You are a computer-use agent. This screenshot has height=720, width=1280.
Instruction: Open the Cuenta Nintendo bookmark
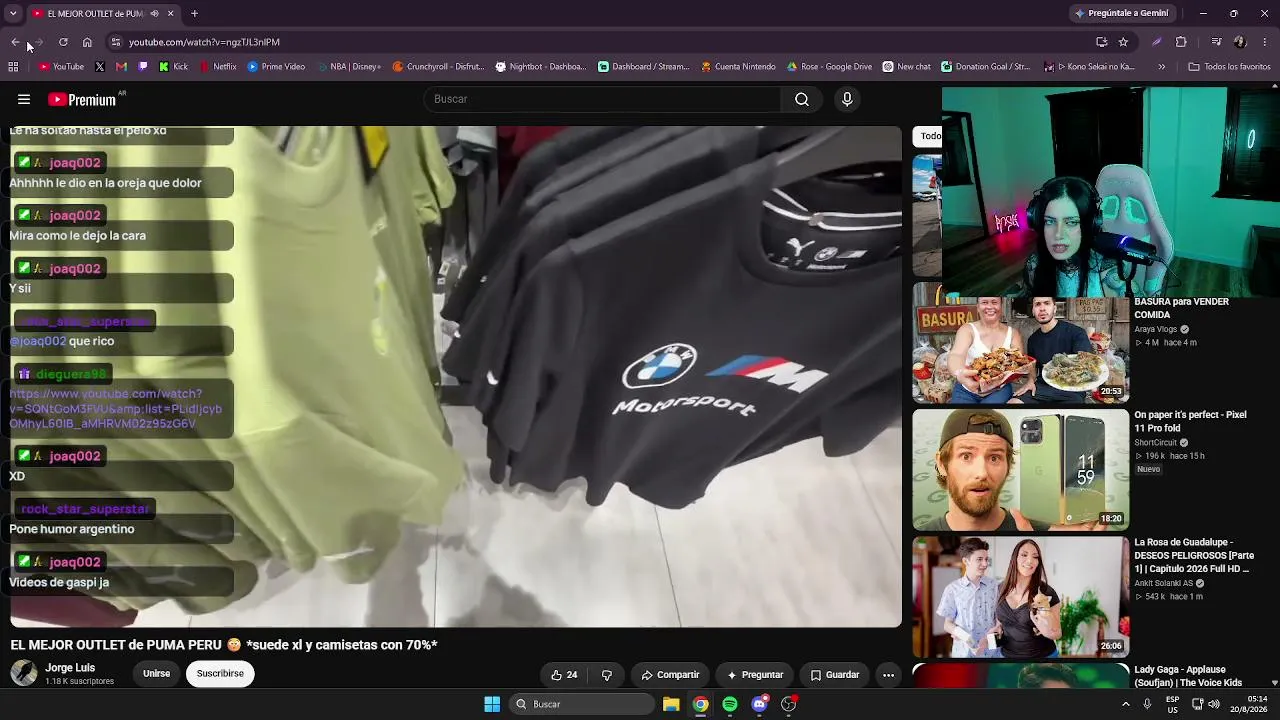738,67
